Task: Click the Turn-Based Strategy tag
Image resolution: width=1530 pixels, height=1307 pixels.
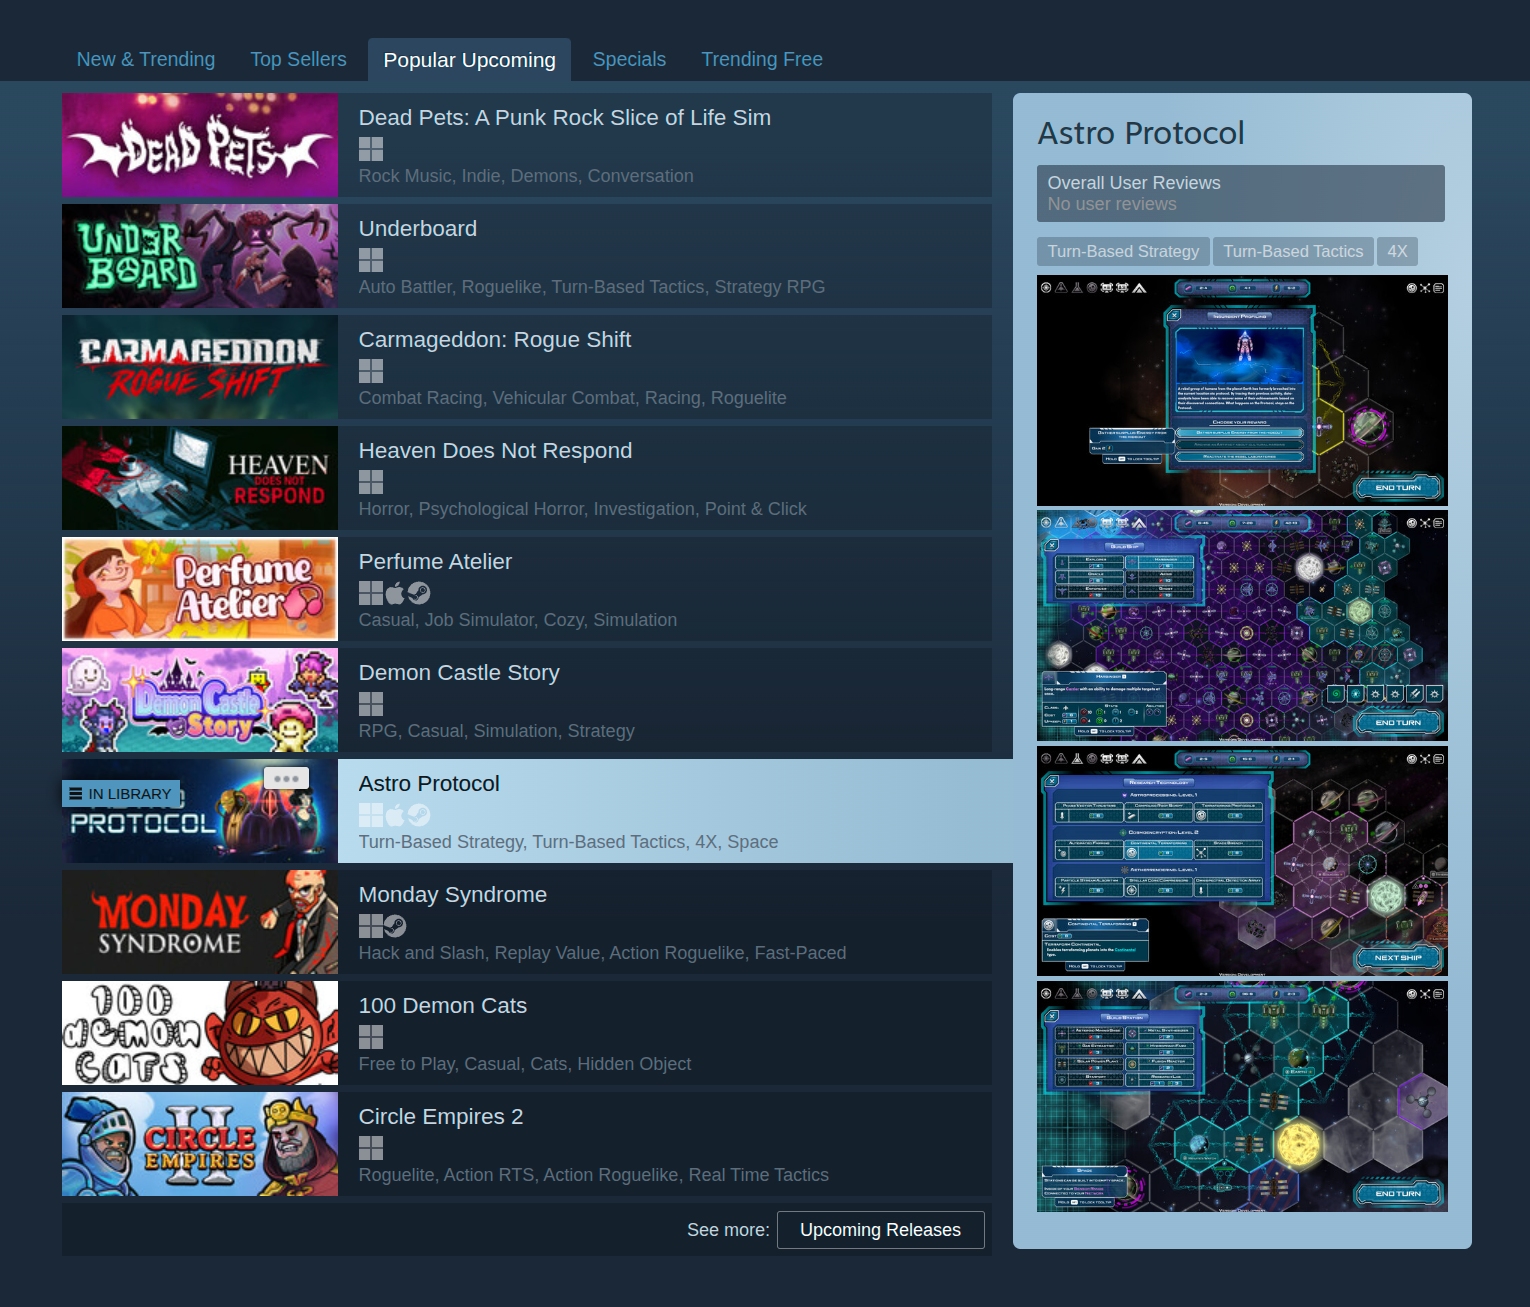Action: click(1123, 251)
